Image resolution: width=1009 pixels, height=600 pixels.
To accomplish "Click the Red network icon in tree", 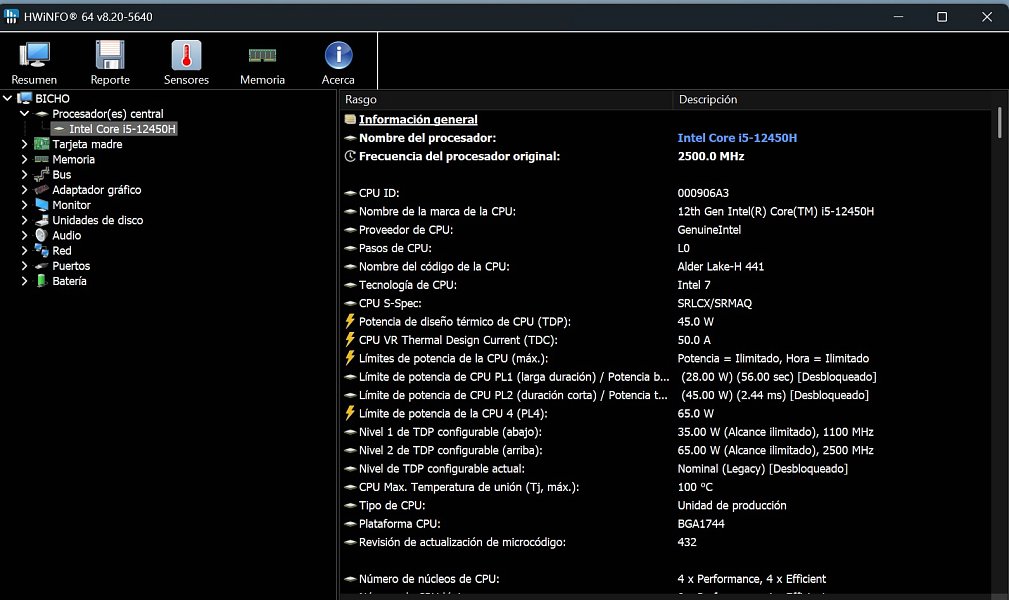I will 41,250.
